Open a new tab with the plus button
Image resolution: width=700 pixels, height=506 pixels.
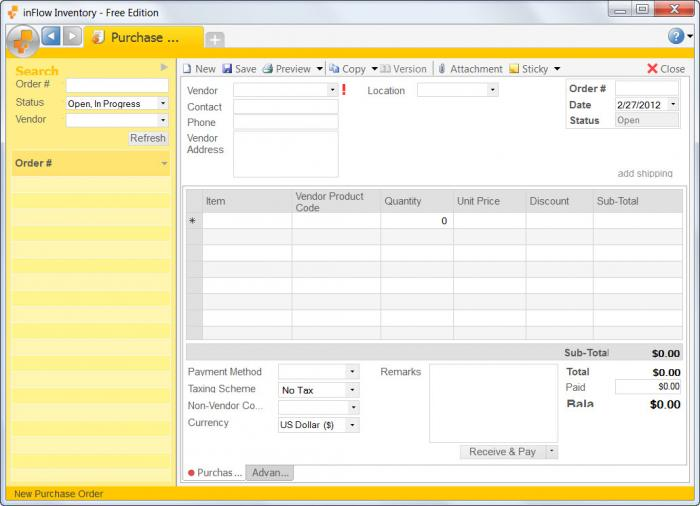click(215, 40)
